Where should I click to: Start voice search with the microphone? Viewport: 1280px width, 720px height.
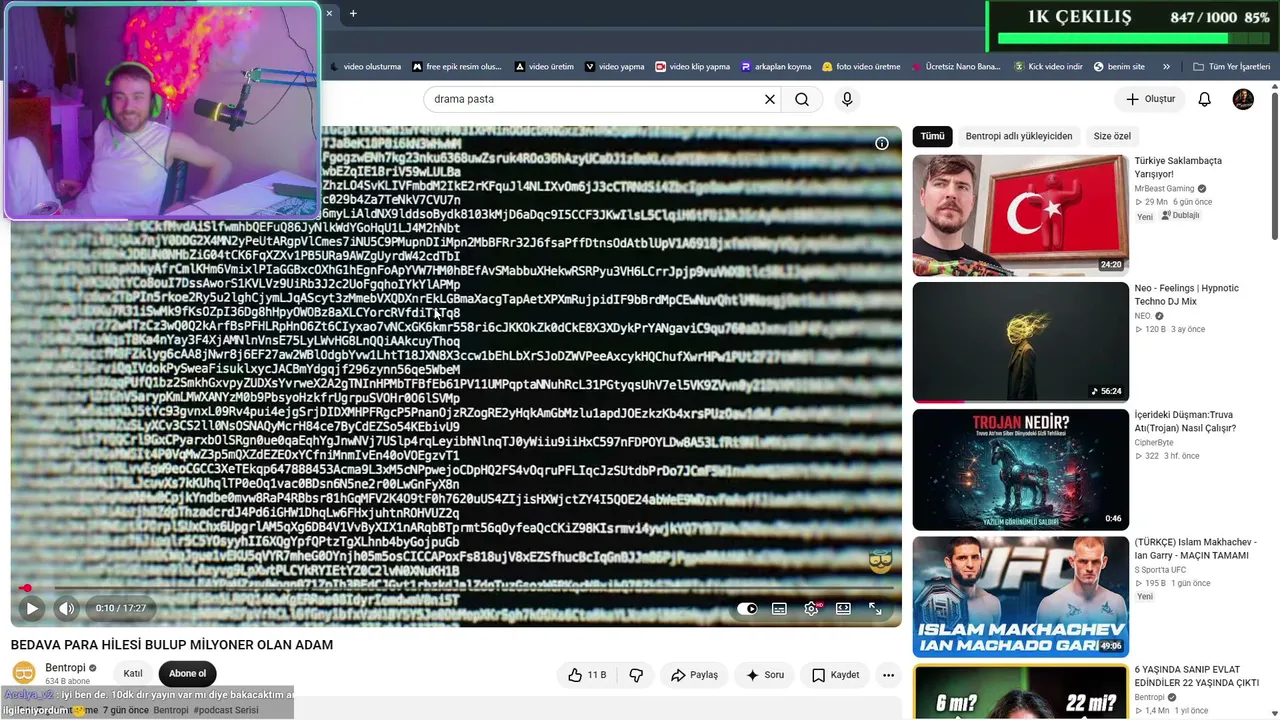(x=847, y=99)
